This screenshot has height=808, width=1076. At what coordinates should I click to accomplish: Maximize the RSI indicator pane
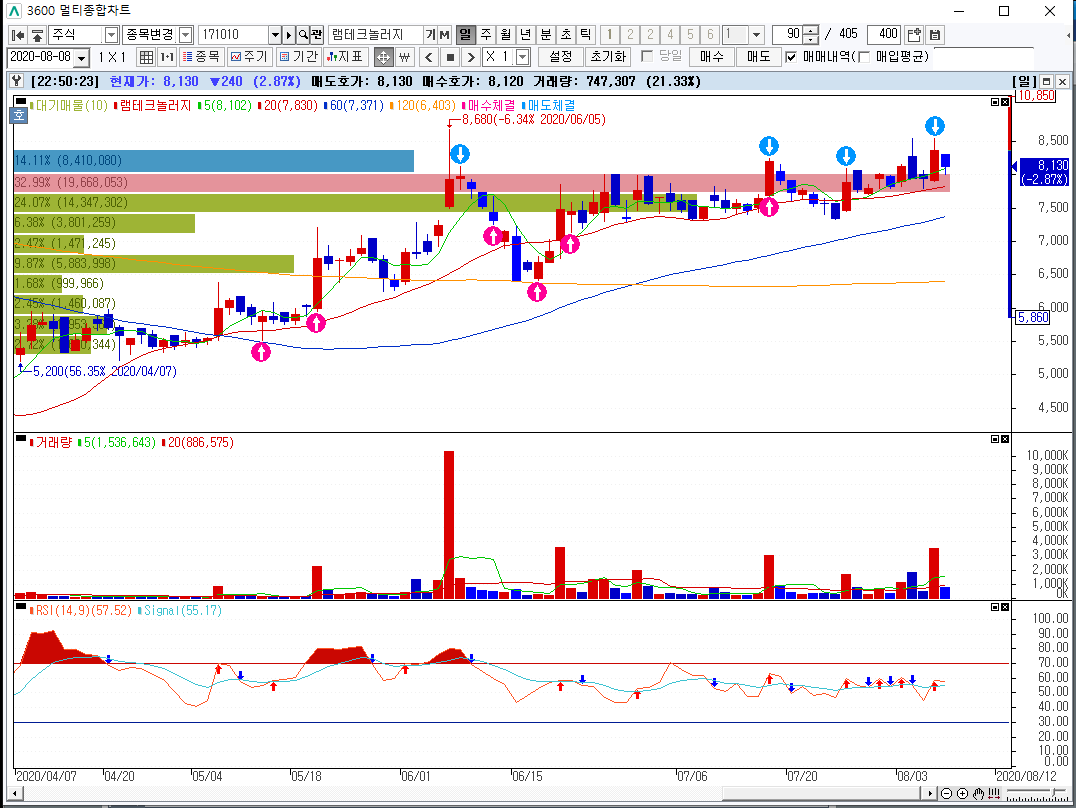tap(995, 607)
